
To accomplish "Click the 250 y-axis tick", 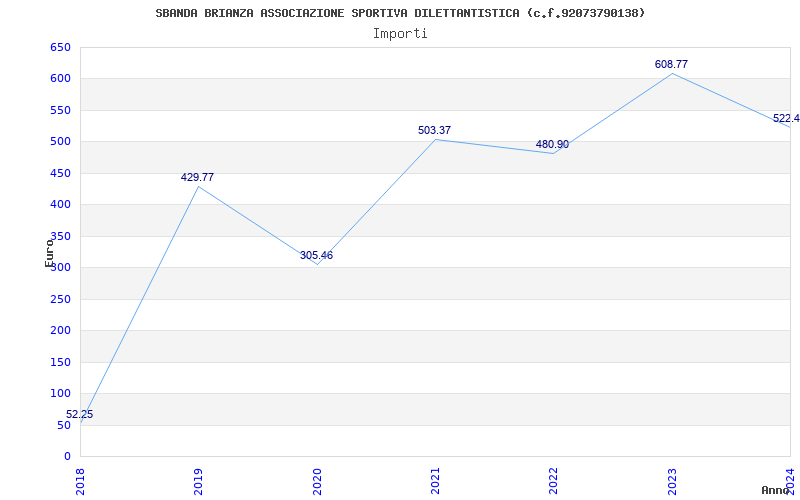I will click(x=60, y=299).
